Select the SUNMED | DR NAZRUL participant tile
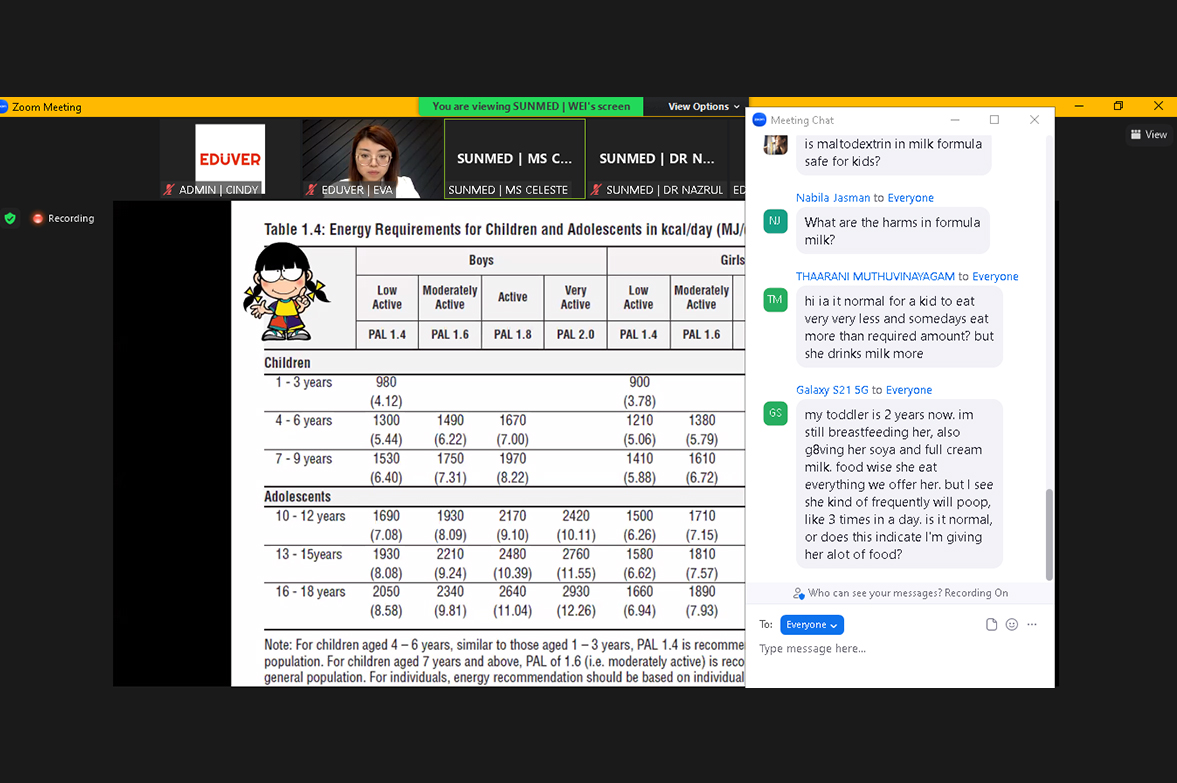This screenshot has height=783, width=1177. point(657,159)
